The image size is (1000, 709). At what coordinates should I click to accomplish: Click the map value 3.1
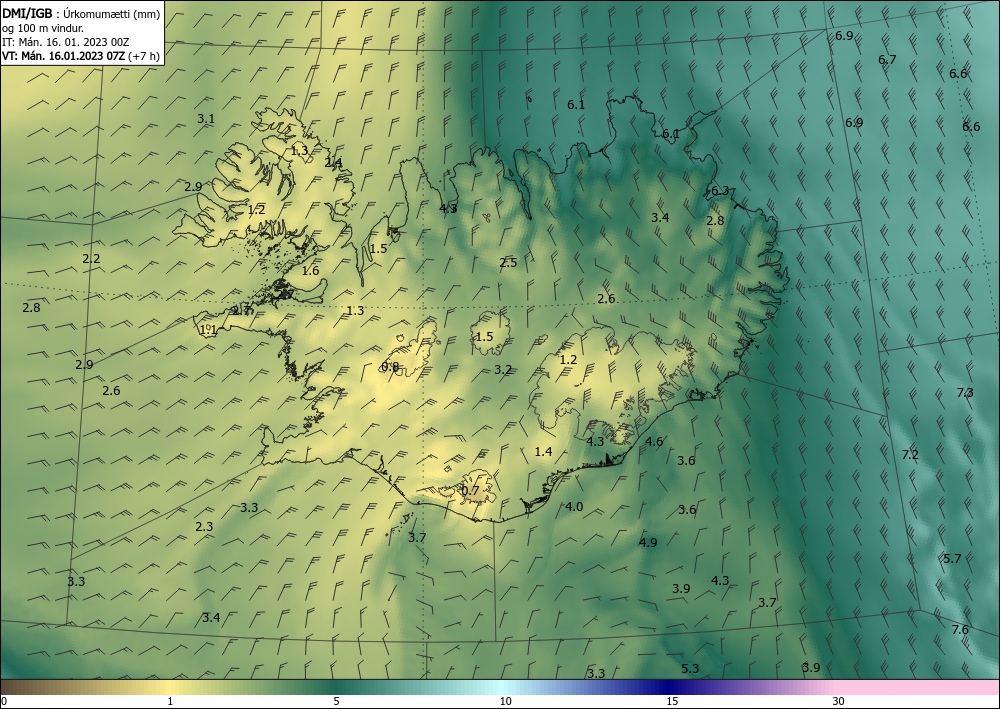click(206, 119)
